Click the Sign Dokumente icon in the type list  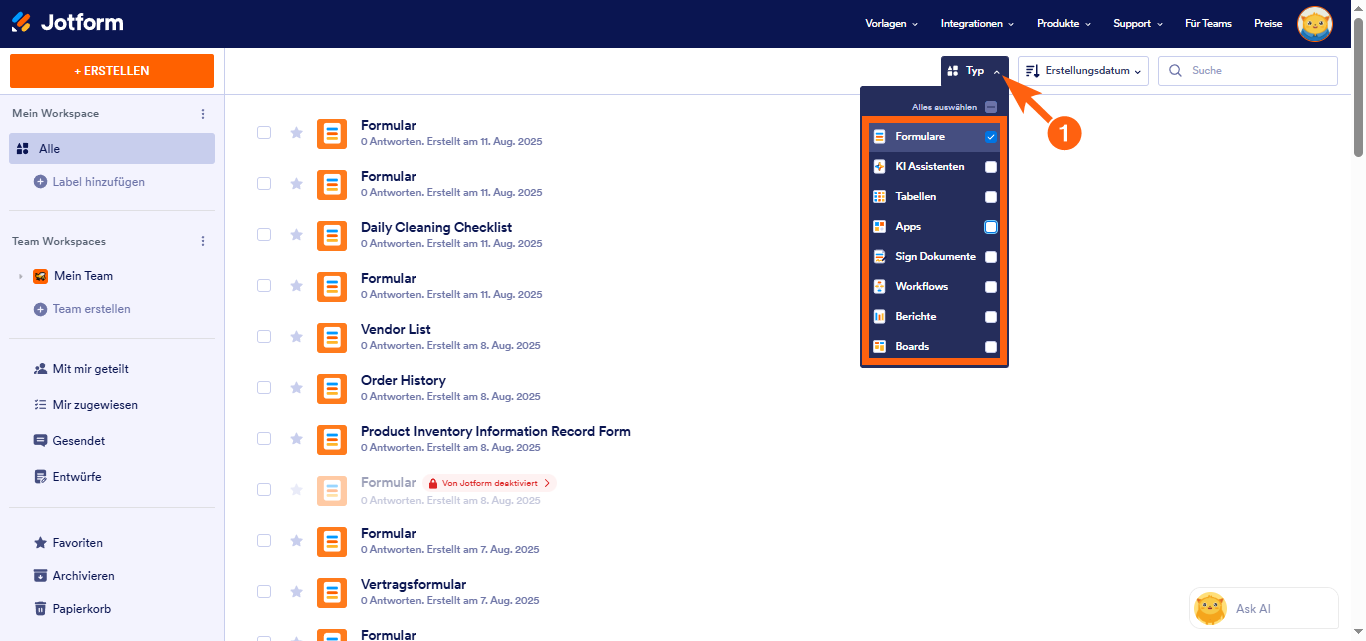tap(880, 257)
